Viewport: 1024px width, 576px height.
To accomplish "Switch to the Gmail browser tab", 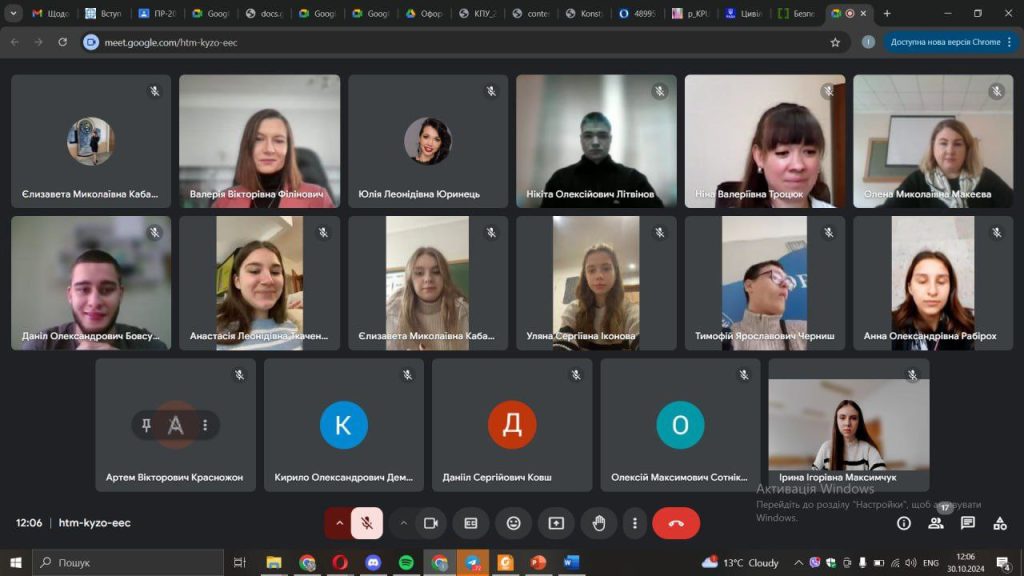I will coord(50,14).
